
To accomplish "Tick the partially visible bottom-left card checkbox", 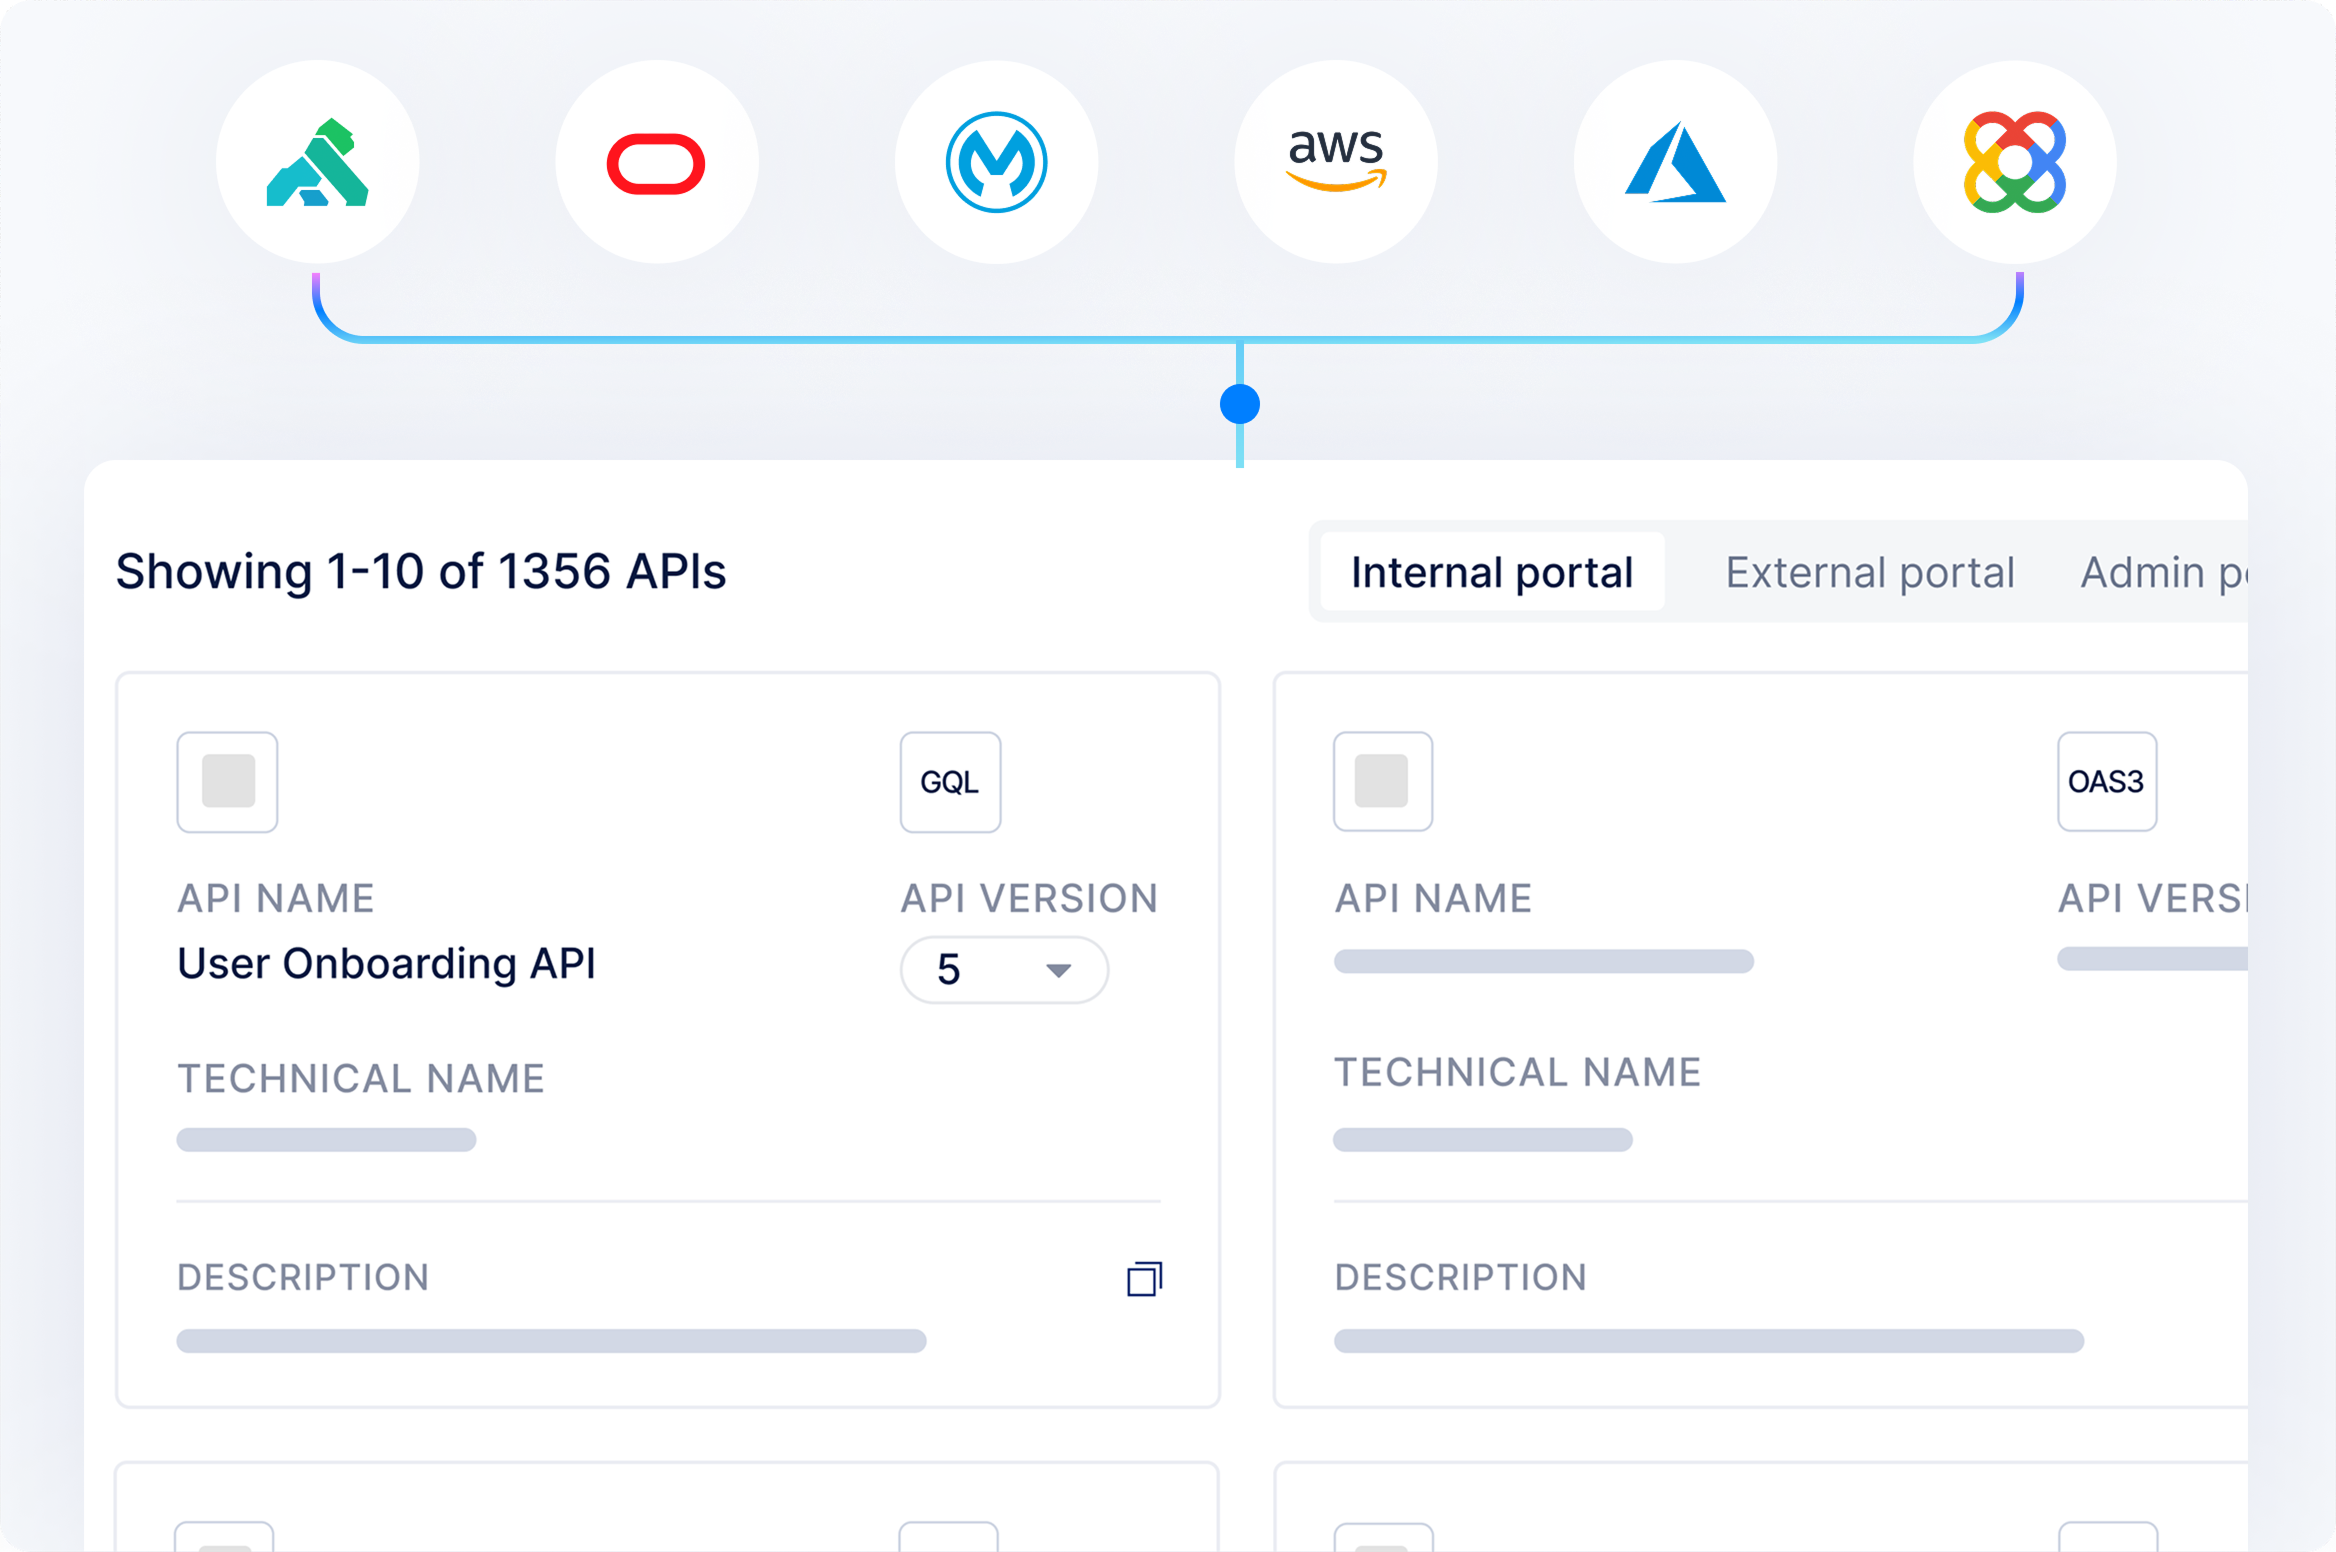I will 225,1540.
